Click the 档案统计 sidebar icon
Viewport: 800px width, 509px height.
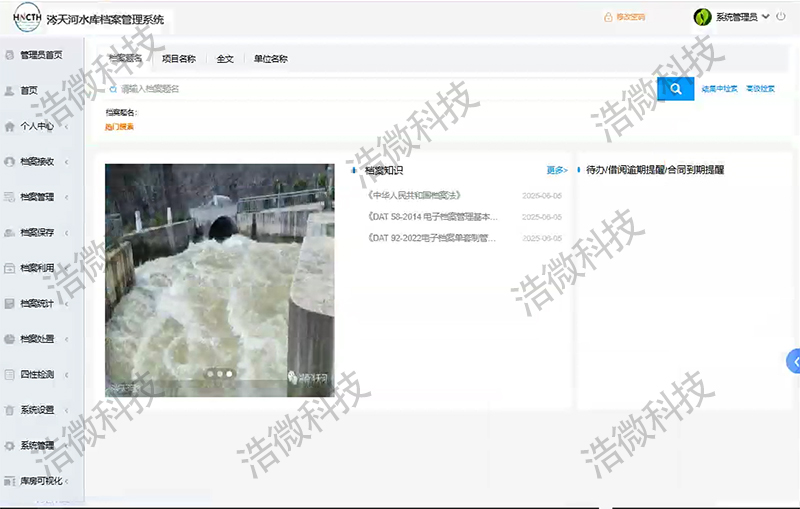tap(9, 303)
